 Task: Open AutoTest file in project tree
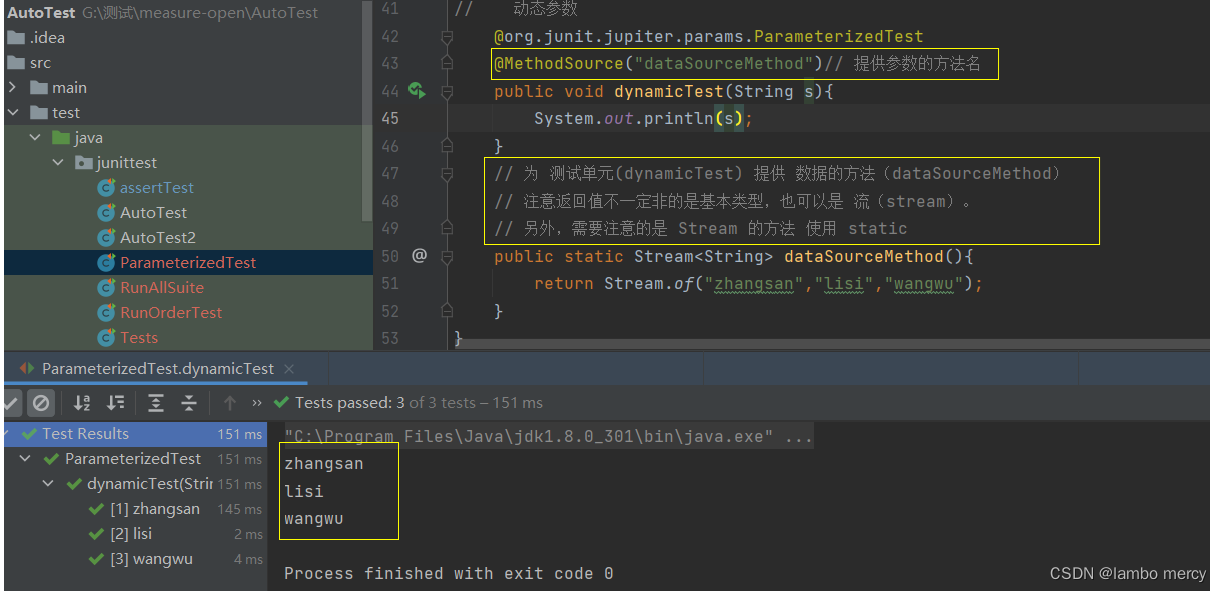(x=153, y=213)
